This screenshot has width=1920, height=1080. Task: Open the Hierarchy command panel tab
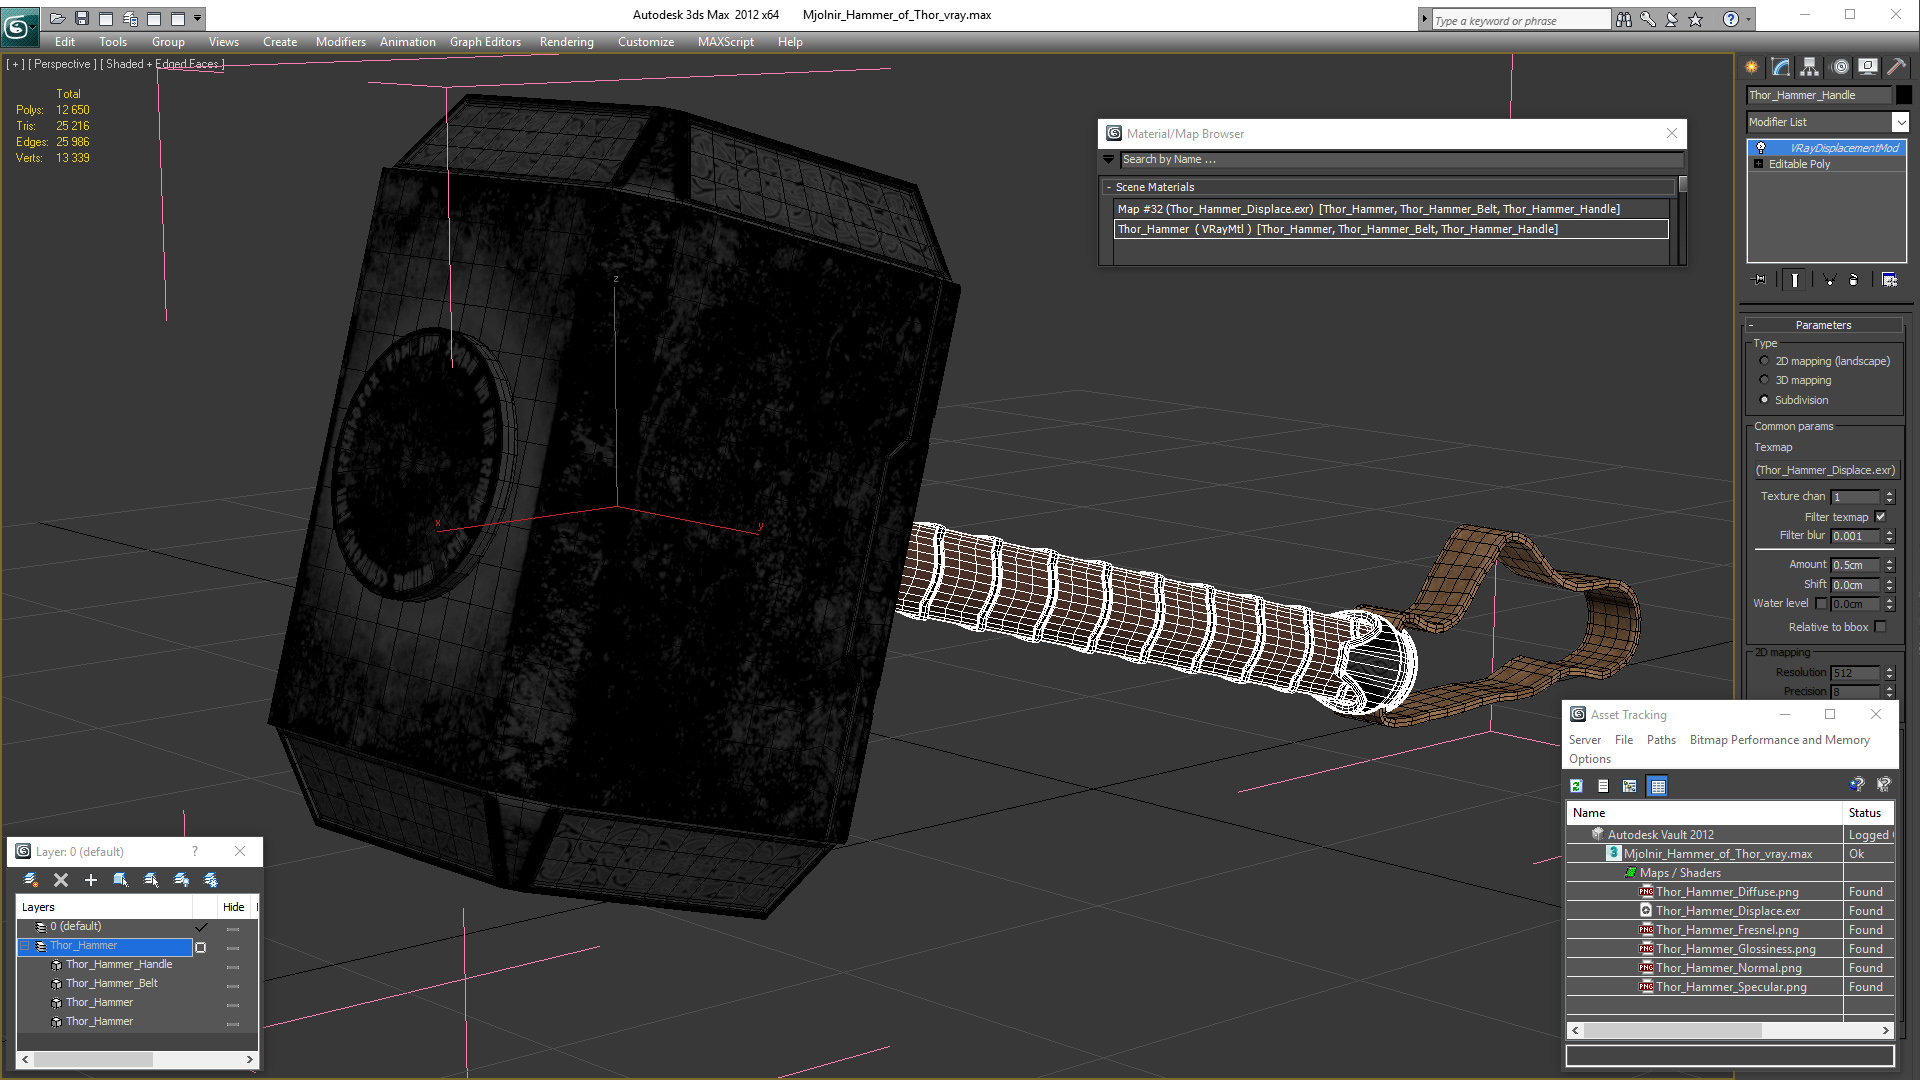pos(1810,67)
